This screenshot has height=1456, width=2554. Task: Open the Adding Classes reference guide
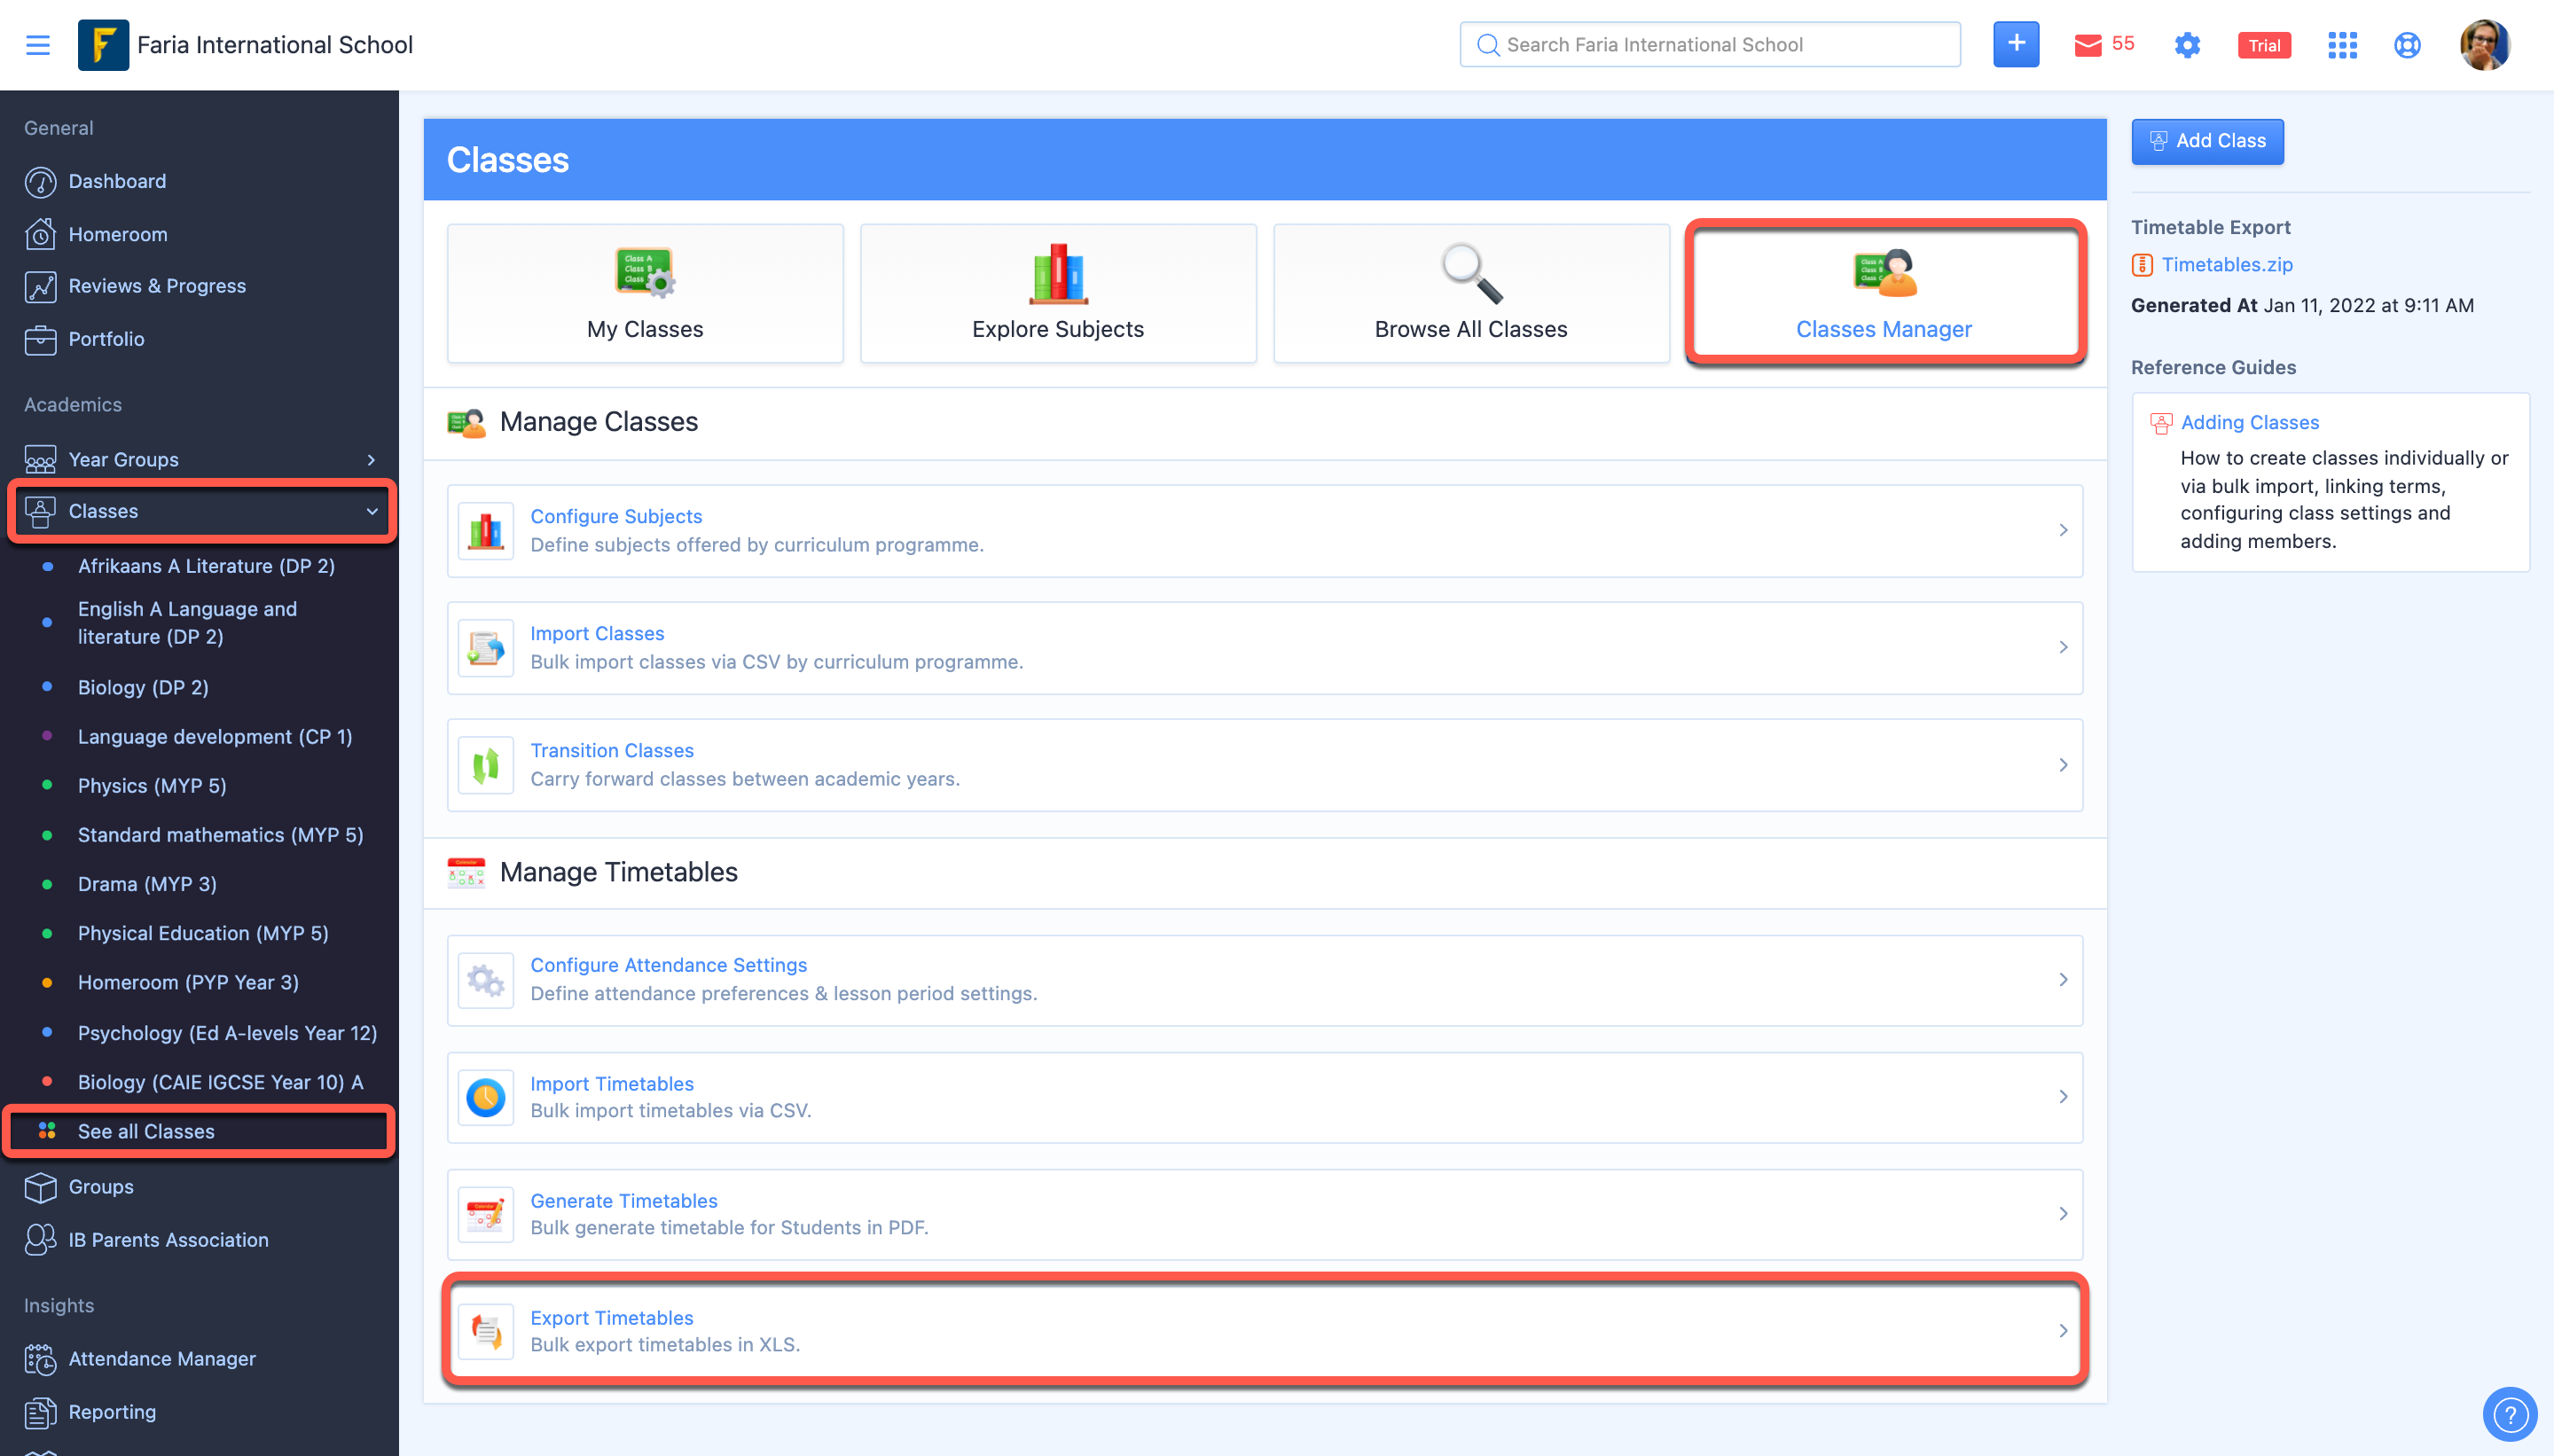2249,422
